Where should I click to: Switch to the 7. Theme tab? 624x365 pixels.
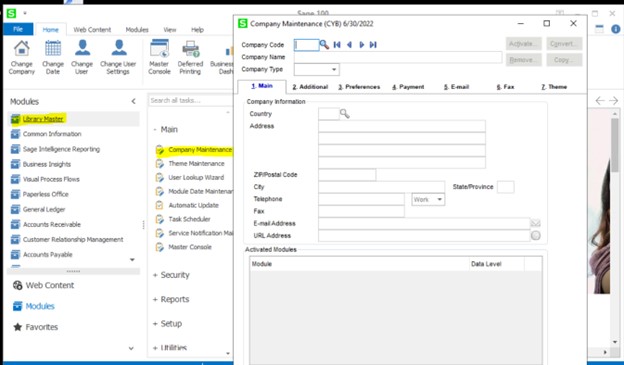554,87
